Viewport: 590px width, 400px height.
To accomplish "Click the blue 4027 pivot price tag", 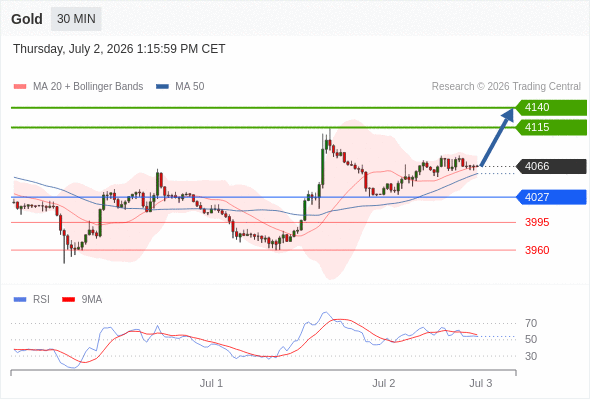I will click(x=551, y=197).
